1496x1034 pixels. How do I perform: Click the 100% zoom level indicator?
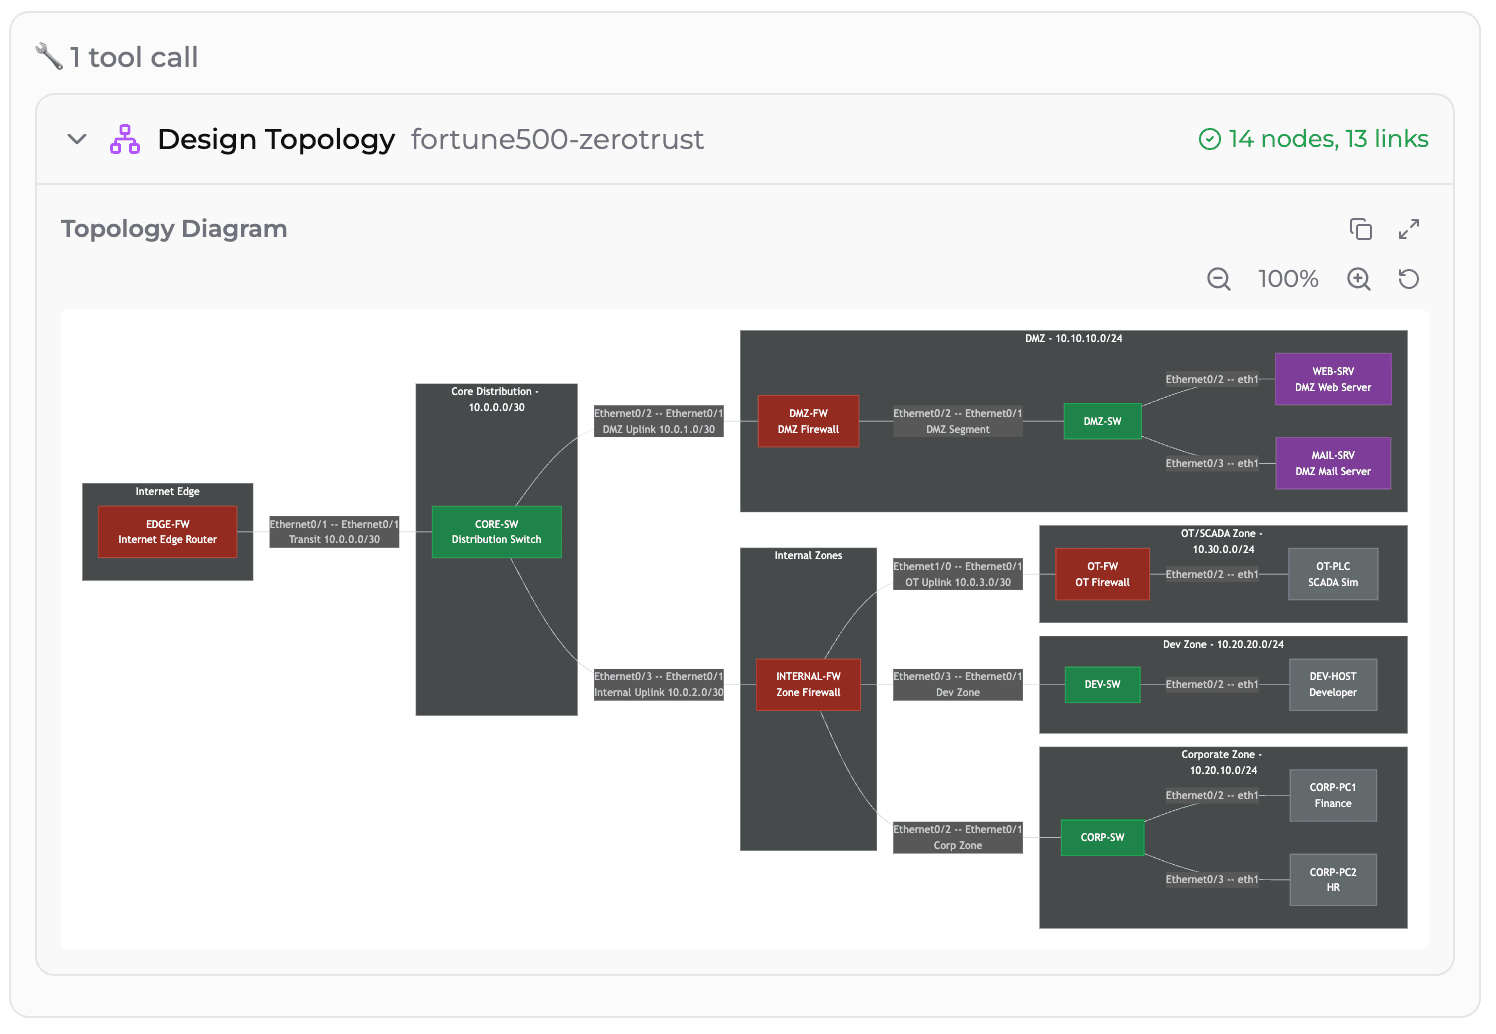[1288, 279]
